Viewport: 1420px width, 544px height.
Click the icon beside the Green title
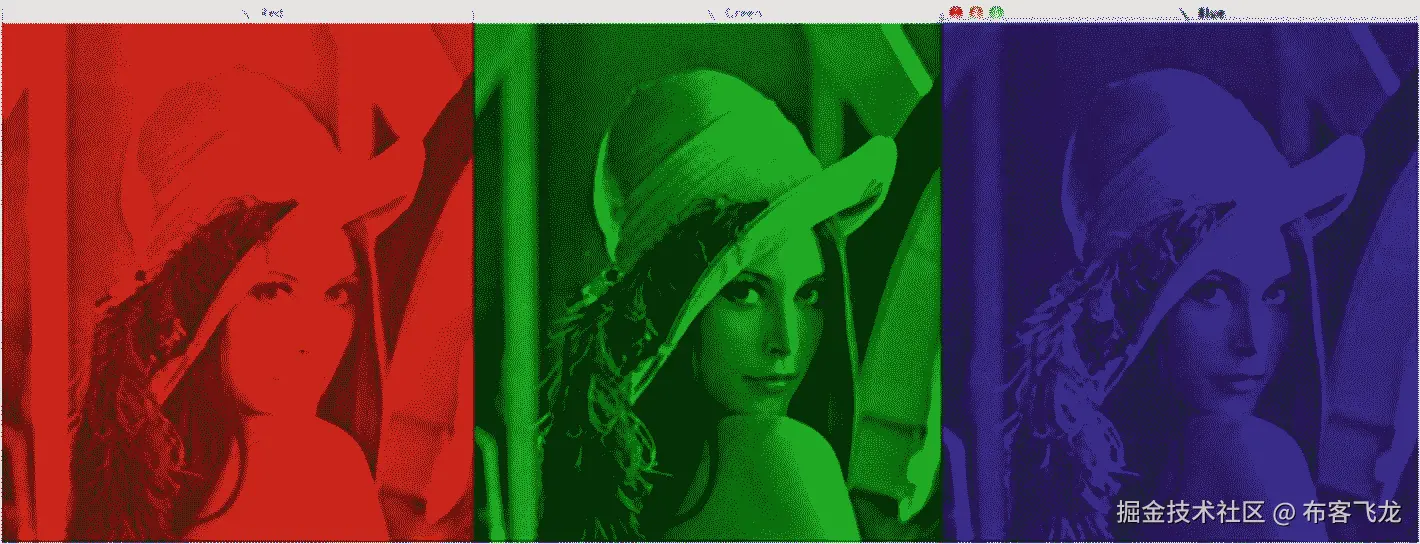tap(712, 13)
